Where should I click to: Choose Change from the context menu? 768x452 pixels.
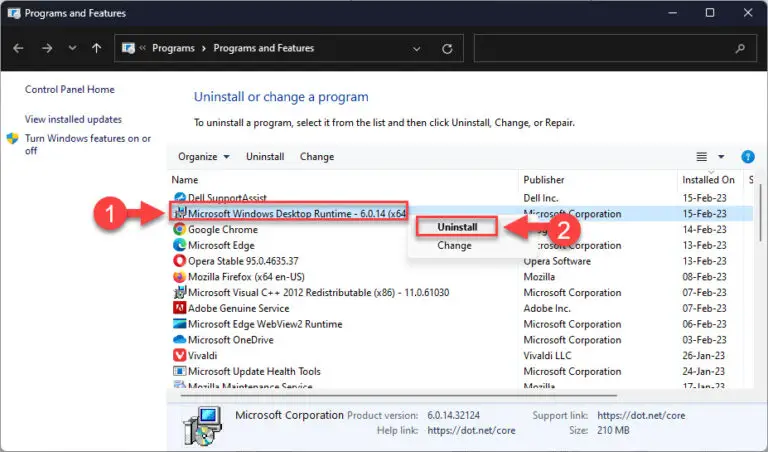click(x=454, y=246)
